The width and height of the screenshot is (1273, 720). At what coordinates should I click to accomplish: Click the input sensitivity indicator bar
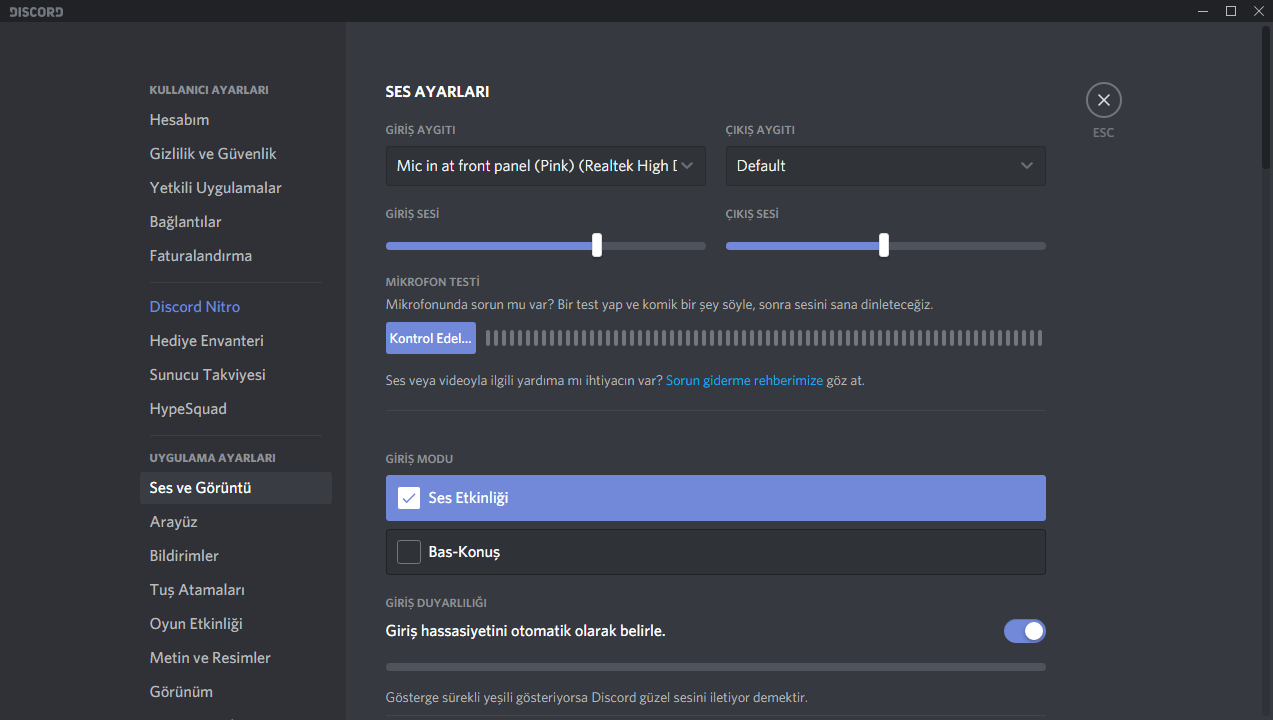[x=716, y=667]
